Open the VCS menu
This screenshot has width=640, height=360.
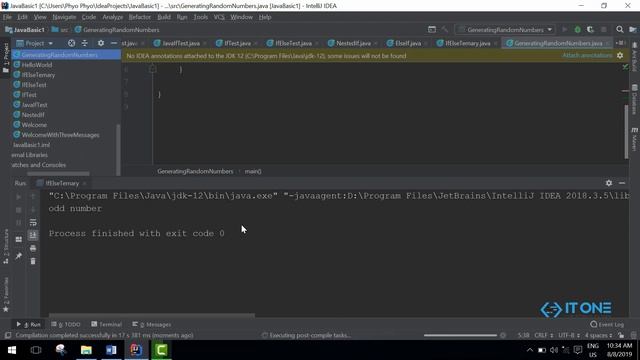(219, 17)
